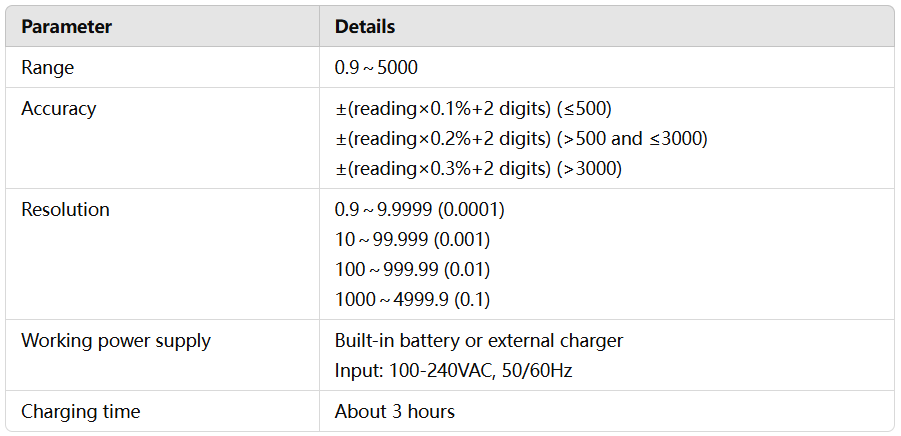901x436 pixels.
Task: Select the Charging time label
Action: click(80, 412)
